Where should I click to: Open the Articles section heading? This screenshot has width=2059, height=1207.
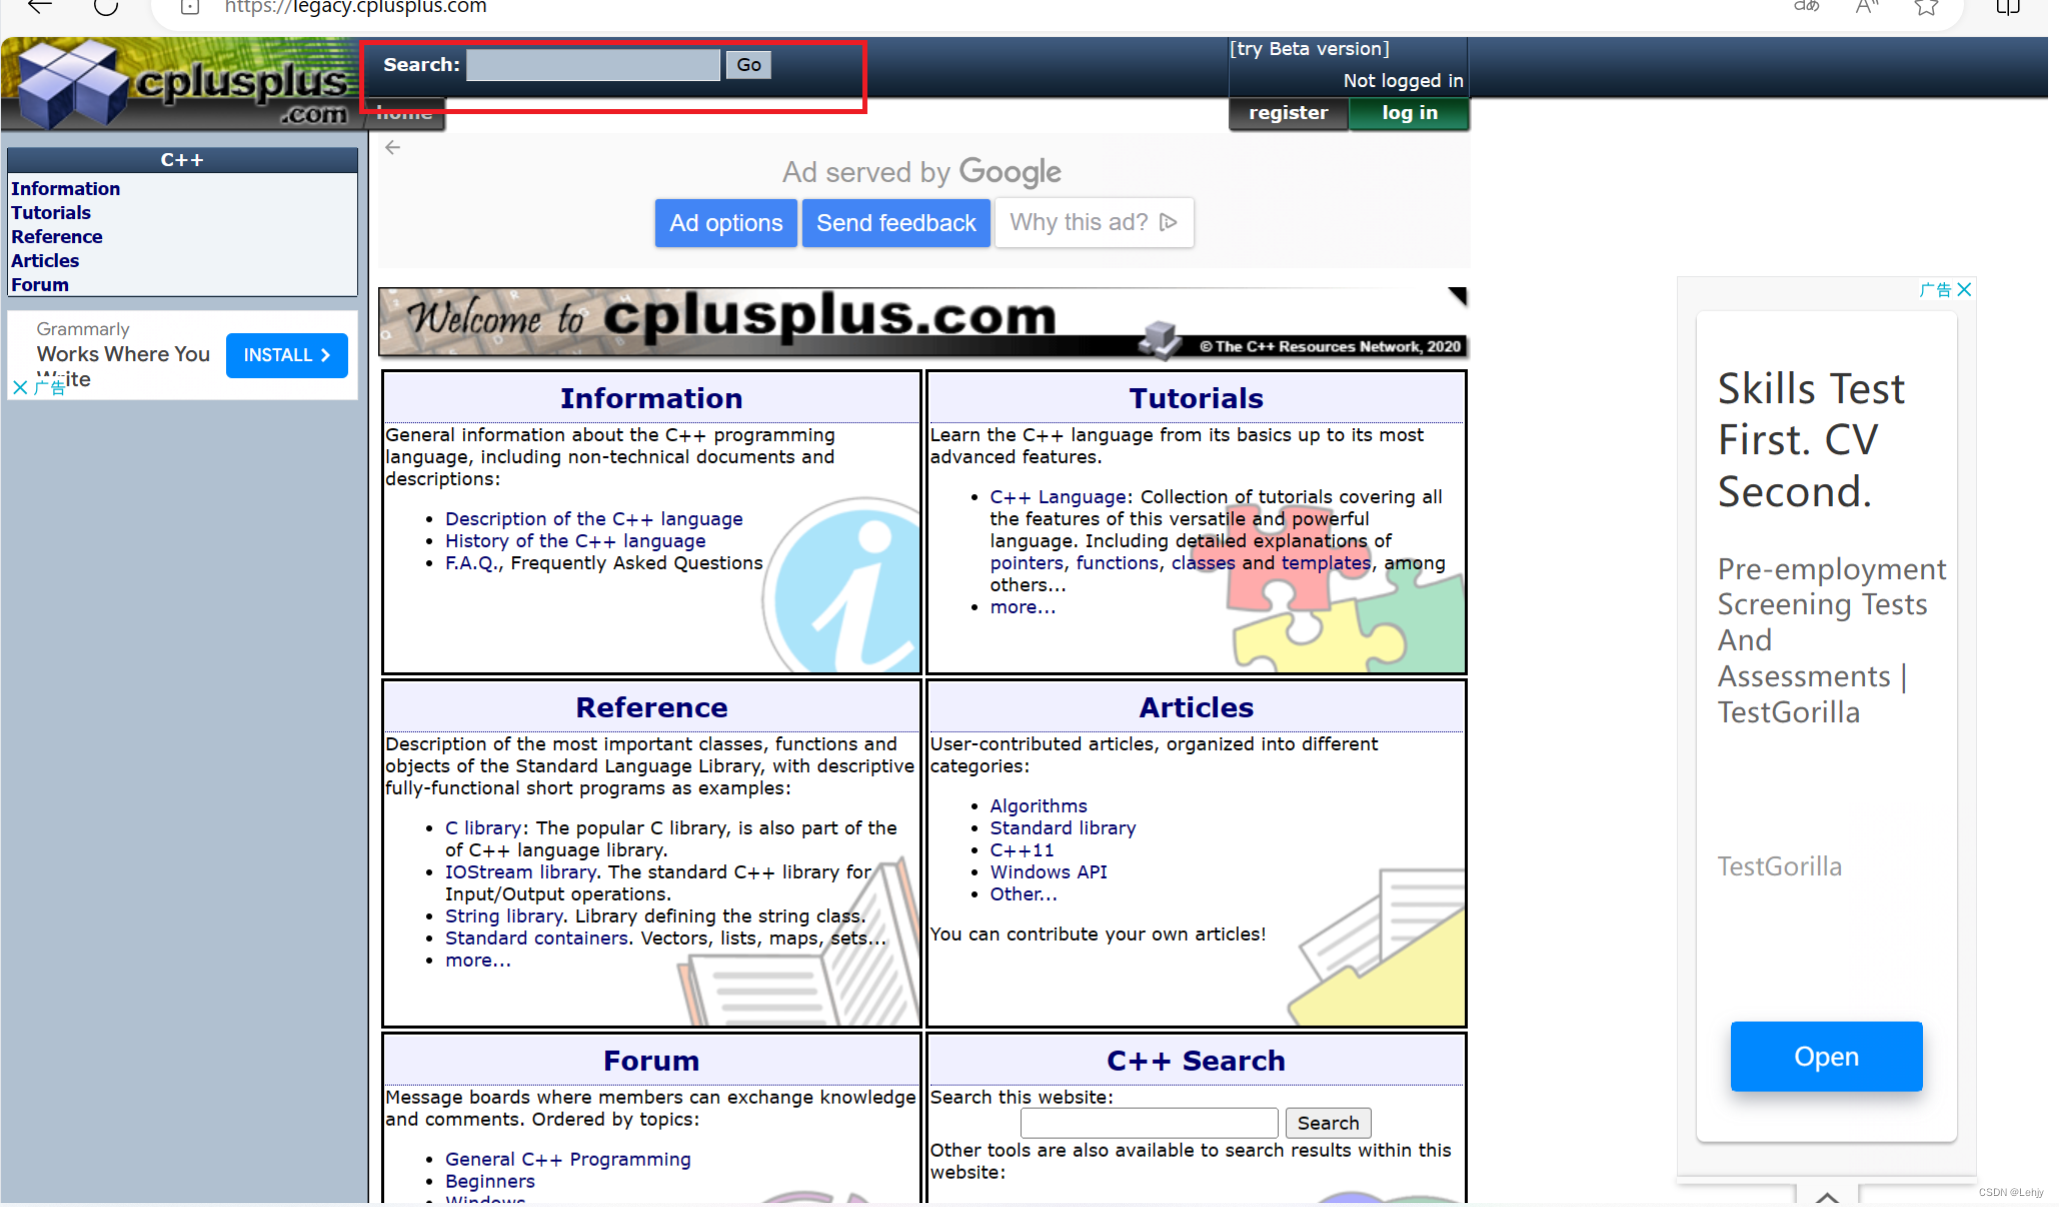1196,707
